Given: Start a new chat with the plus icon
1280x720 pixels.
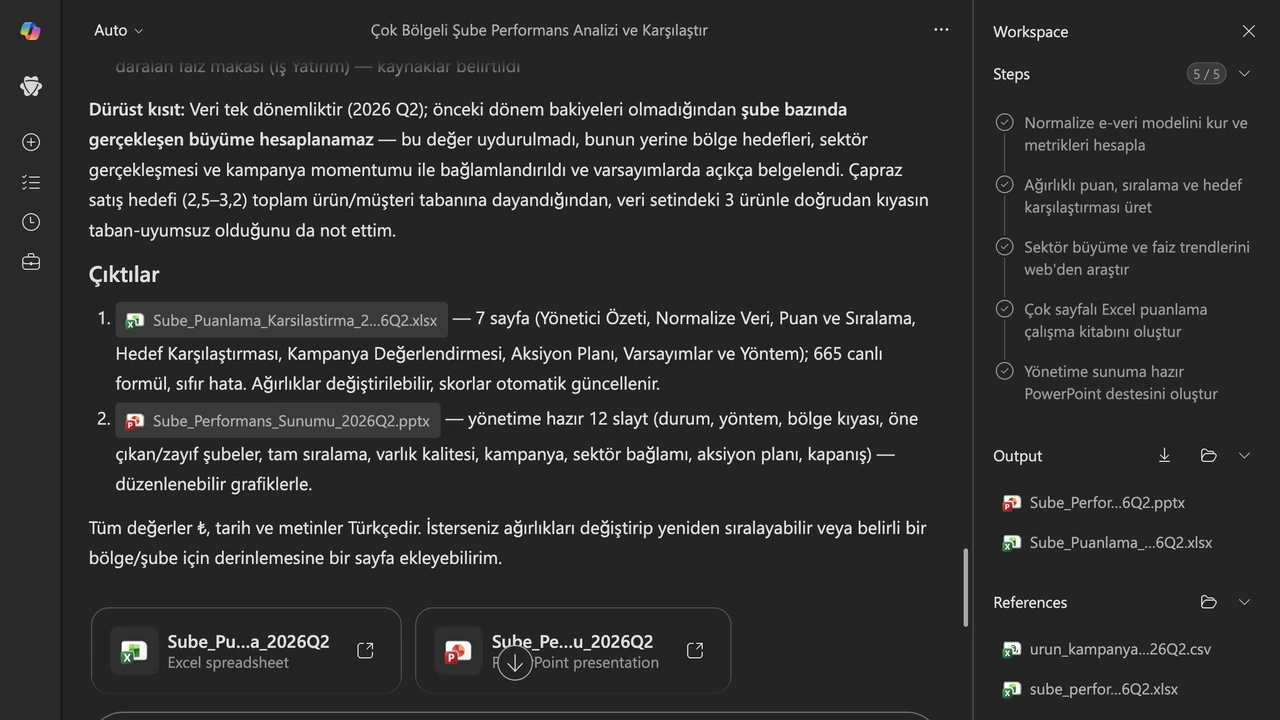Looking at the screenshot, I should [31, 142].
